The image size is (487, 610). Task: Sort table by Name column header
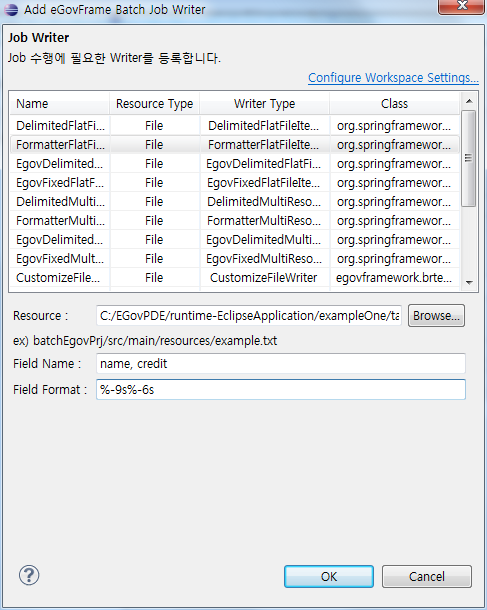pyautogui.click(x=59, y=103)
